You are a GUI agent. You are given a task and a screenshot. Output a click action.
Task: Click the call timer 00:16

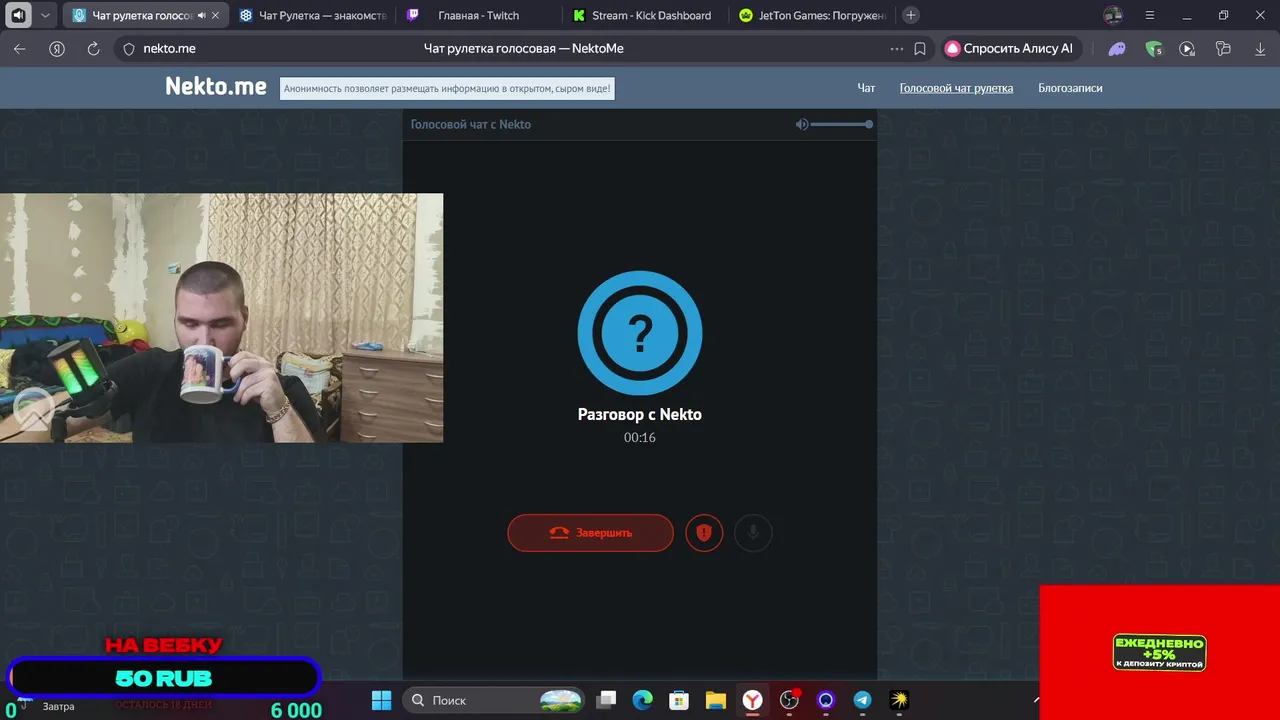click(x=640, y=438)
